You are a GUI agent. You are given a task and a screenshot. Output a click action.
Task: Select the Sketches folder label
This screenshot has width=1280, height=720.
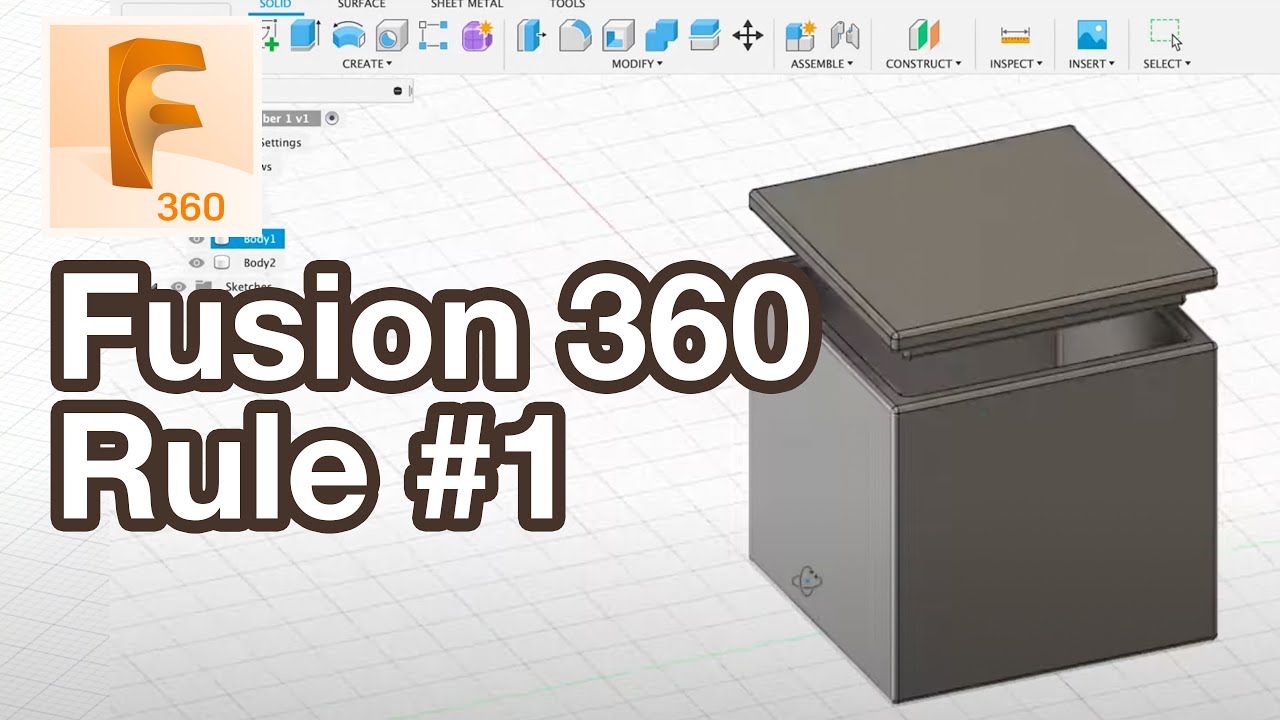coord(249,287)
